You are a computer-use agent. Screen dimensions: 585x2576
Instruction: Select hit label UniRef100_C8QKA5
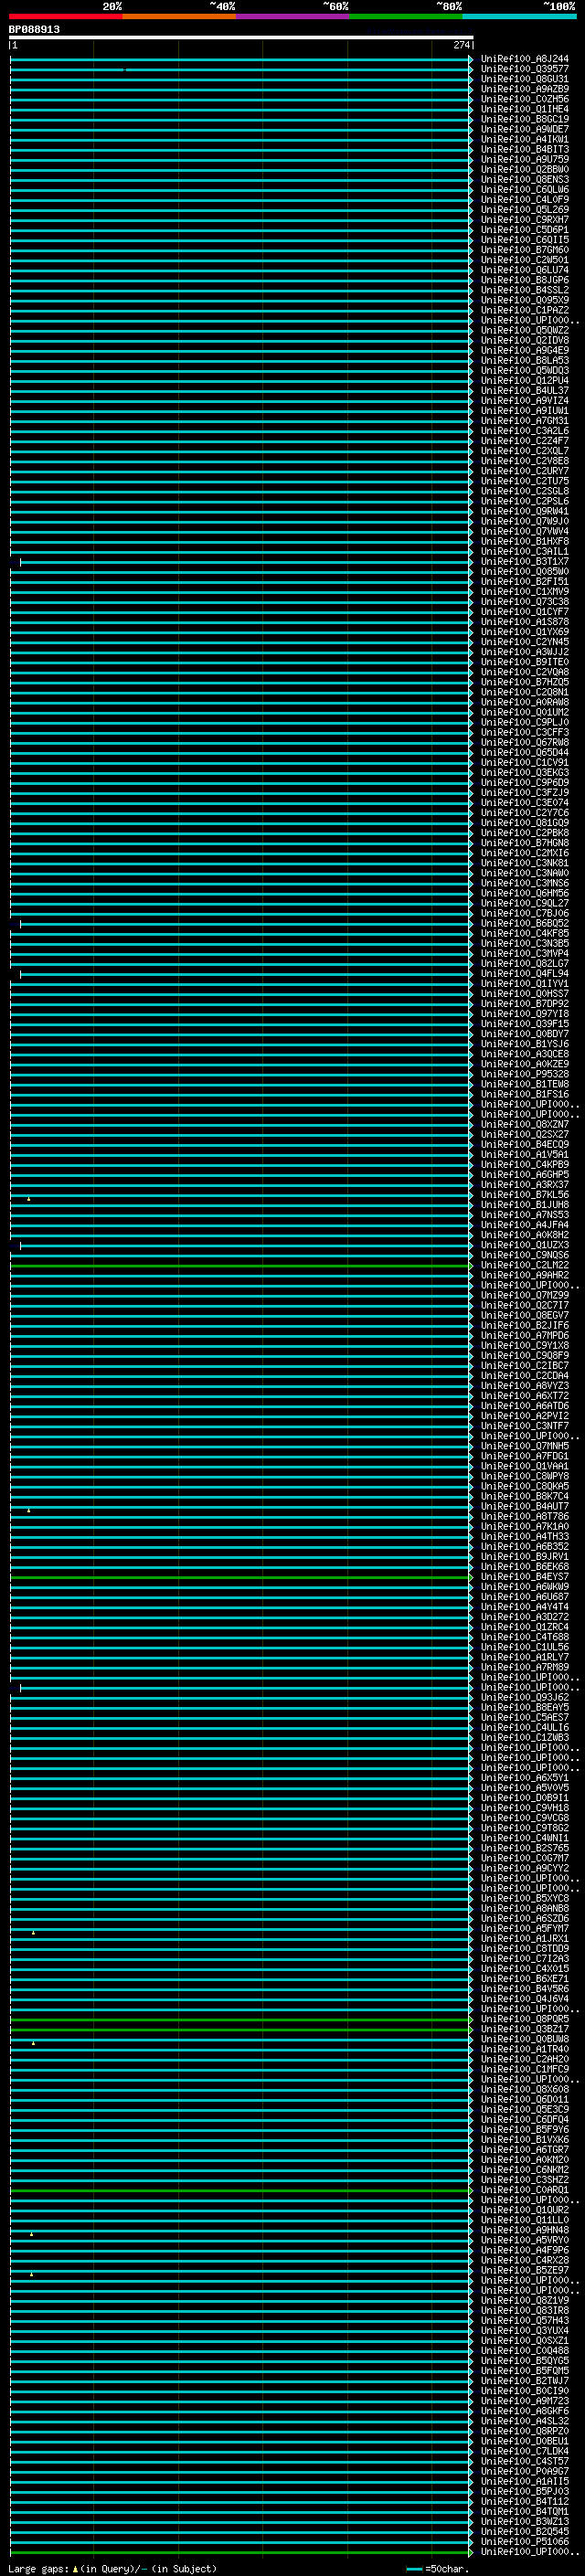(525, 1487)
